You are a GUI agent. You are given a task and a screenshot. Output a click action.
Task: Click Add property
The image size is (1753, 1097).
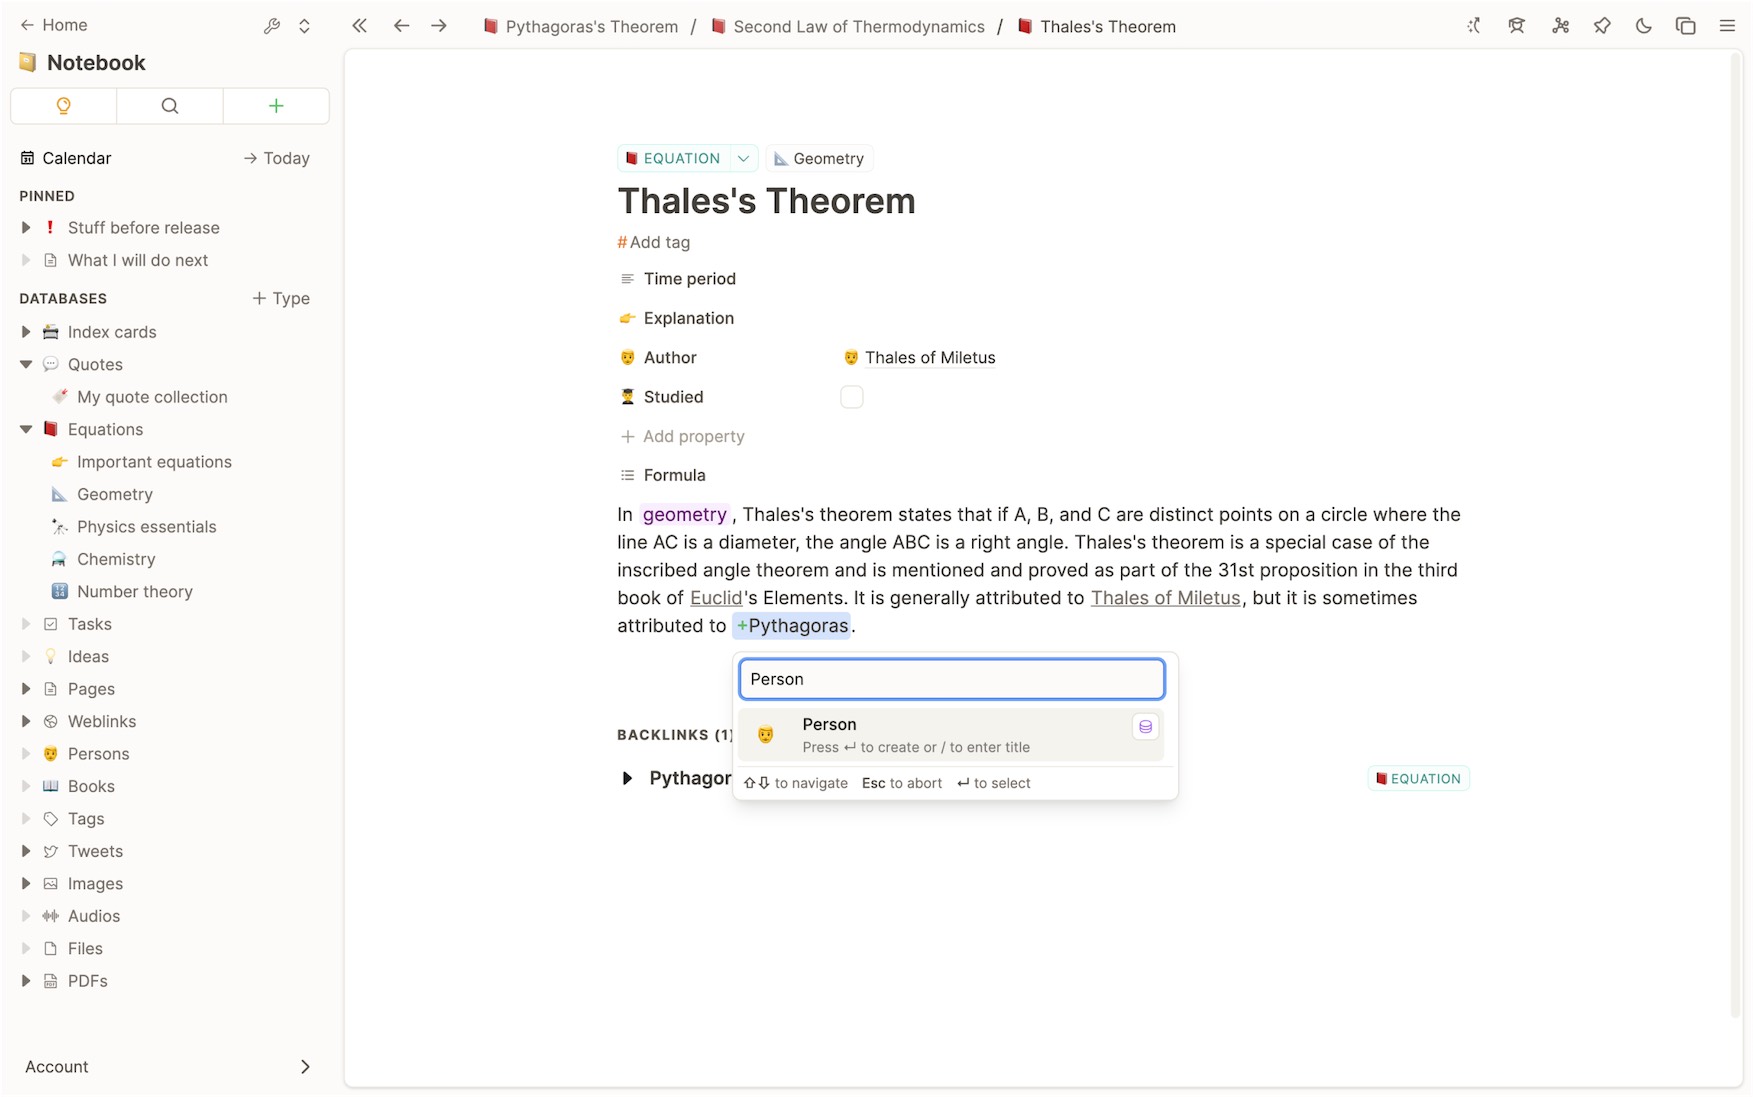click(683, 436)
